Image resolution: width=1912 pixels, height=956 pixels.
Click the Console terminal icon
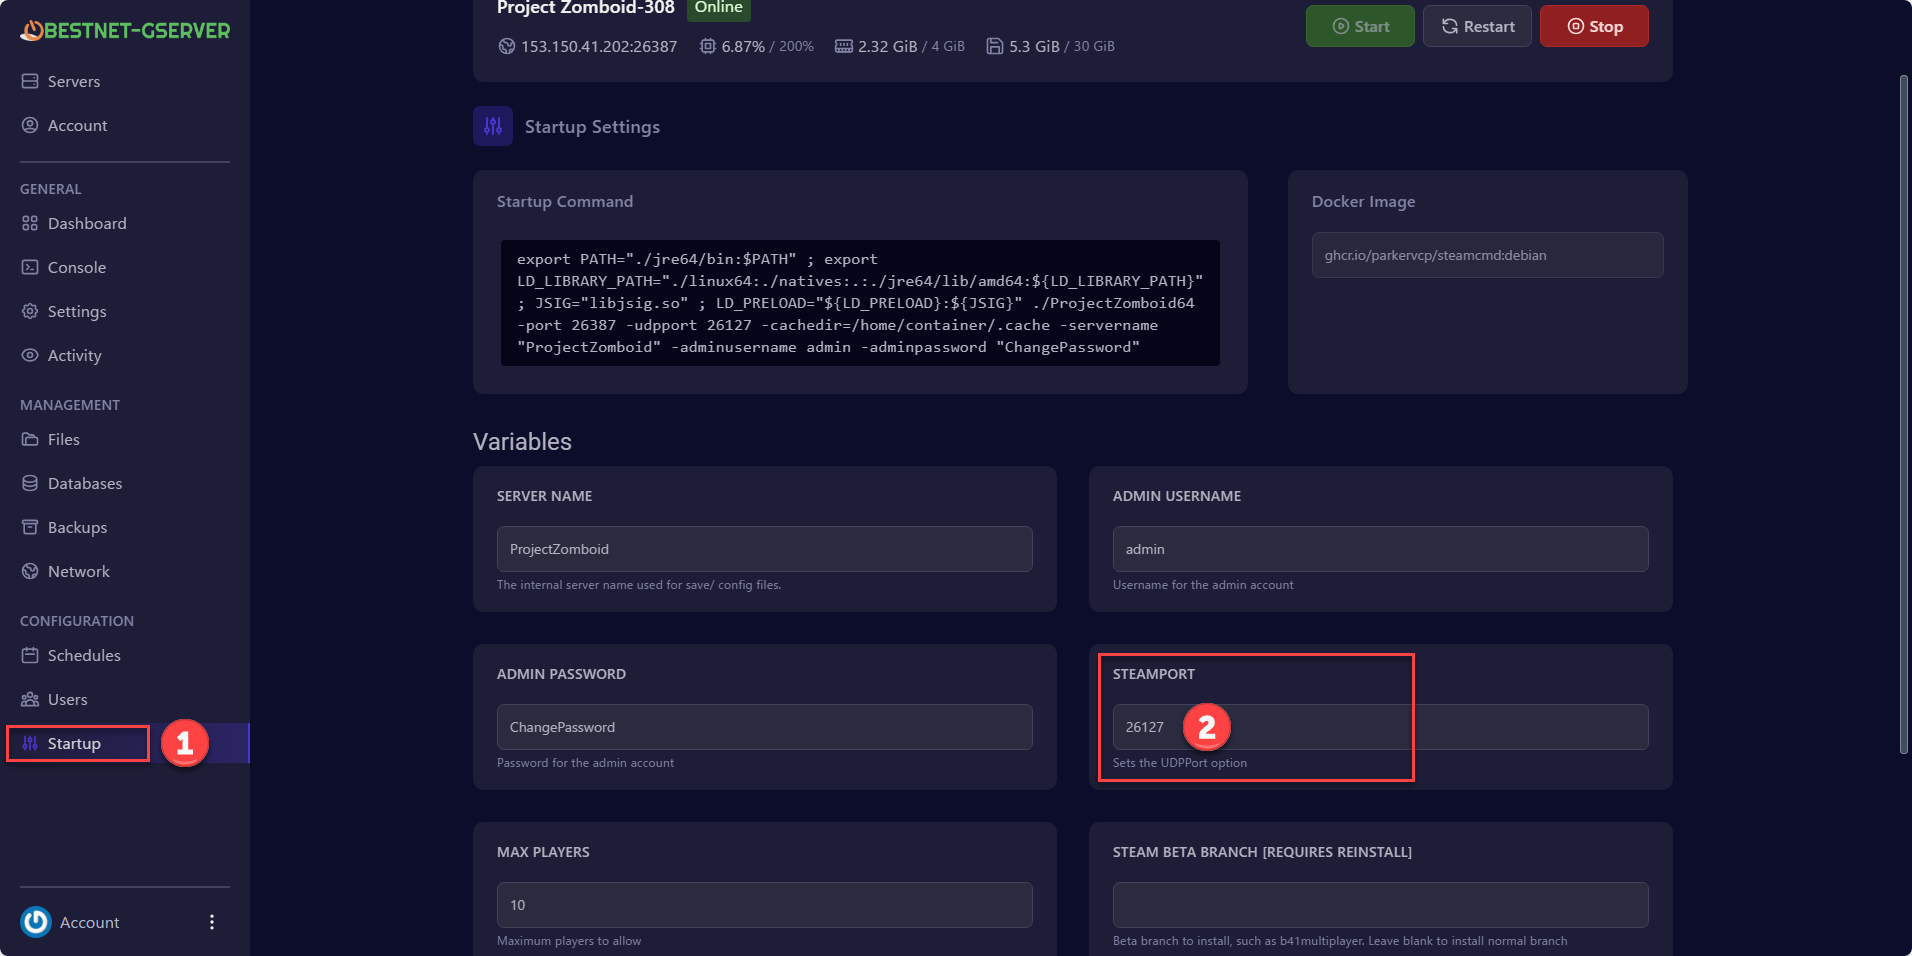[30, 267]
